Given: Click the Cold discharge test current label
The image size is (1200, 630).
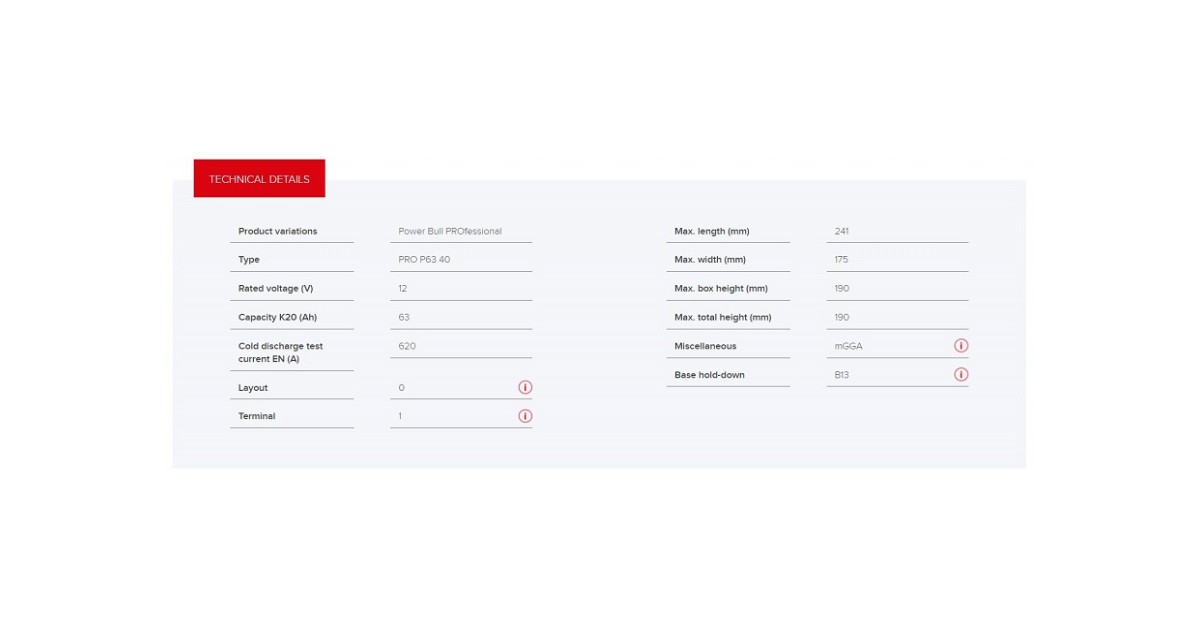Looking at the screenshot, I should click(280, 352).
